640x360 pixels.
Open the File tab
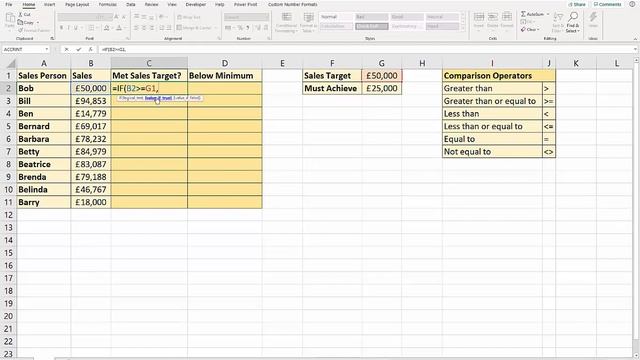(x=9, y=4)
